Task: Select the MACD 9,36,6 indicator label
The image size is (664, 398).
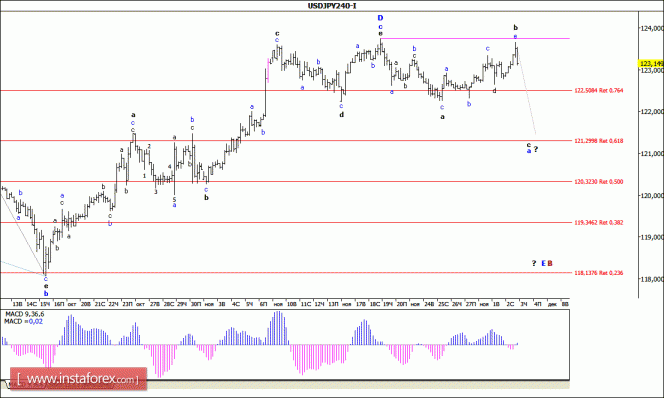Action: 24,314
